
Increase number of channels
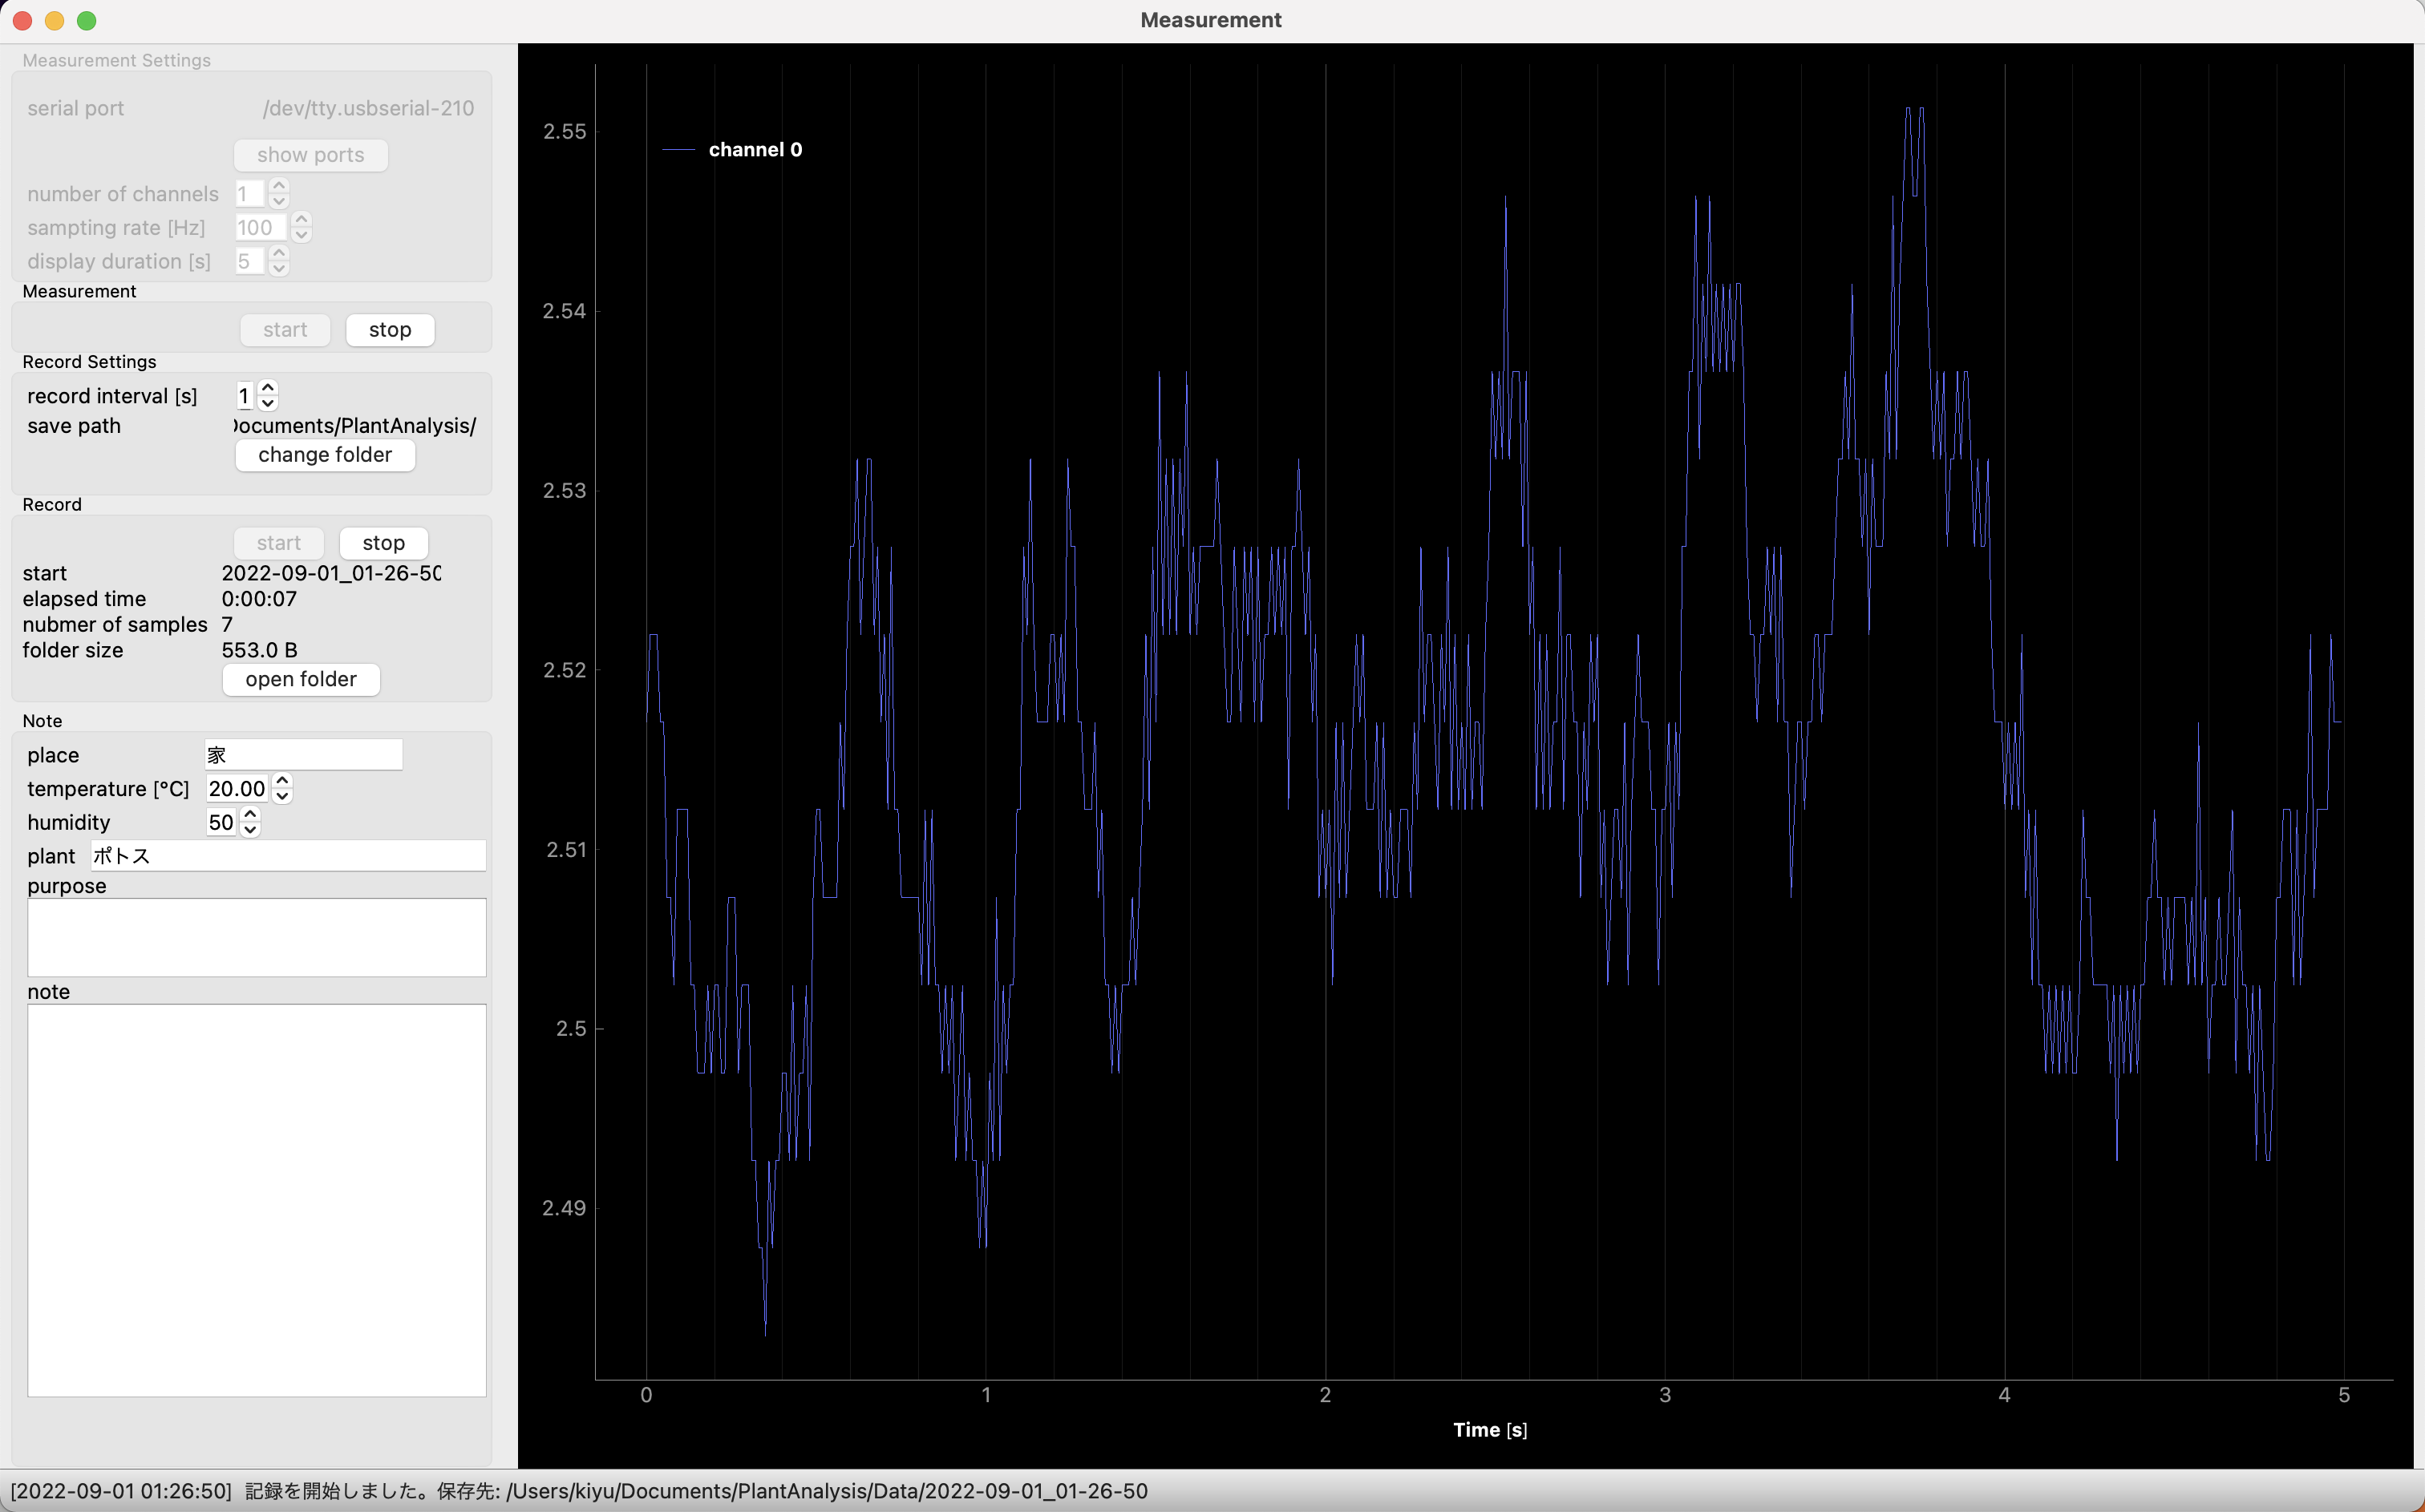(x=280, y=186)
